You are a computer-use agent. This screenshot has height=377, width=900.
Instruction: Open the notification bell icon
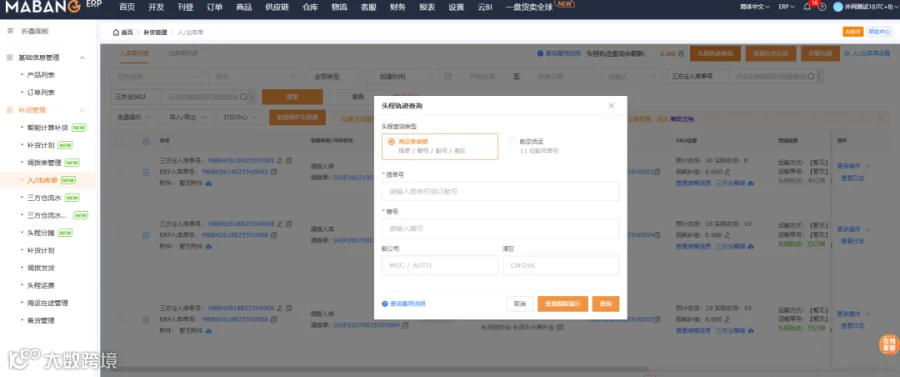(x=807, y=7)
